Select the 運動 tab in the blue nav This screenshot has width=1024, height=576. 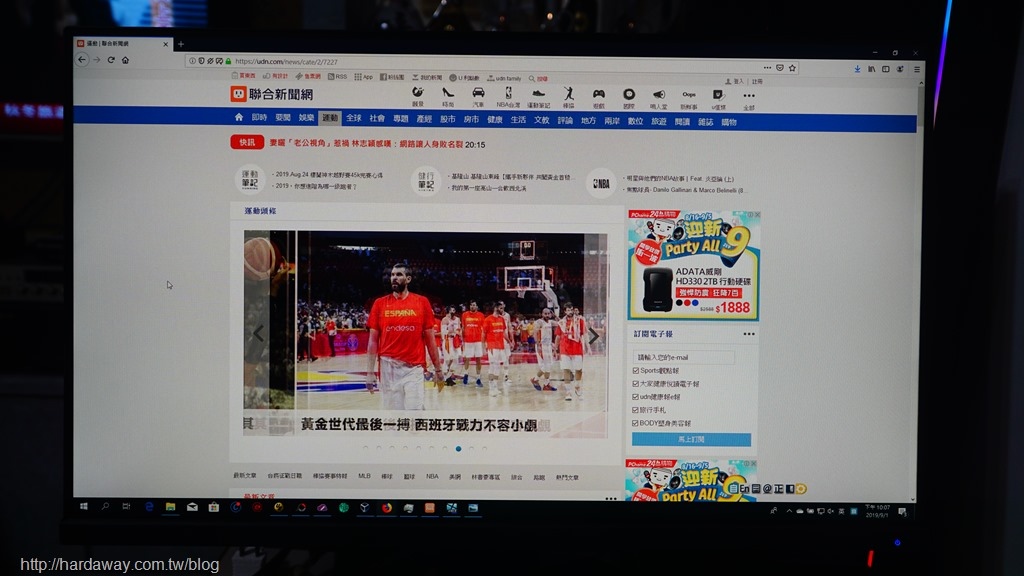(330, 118)
